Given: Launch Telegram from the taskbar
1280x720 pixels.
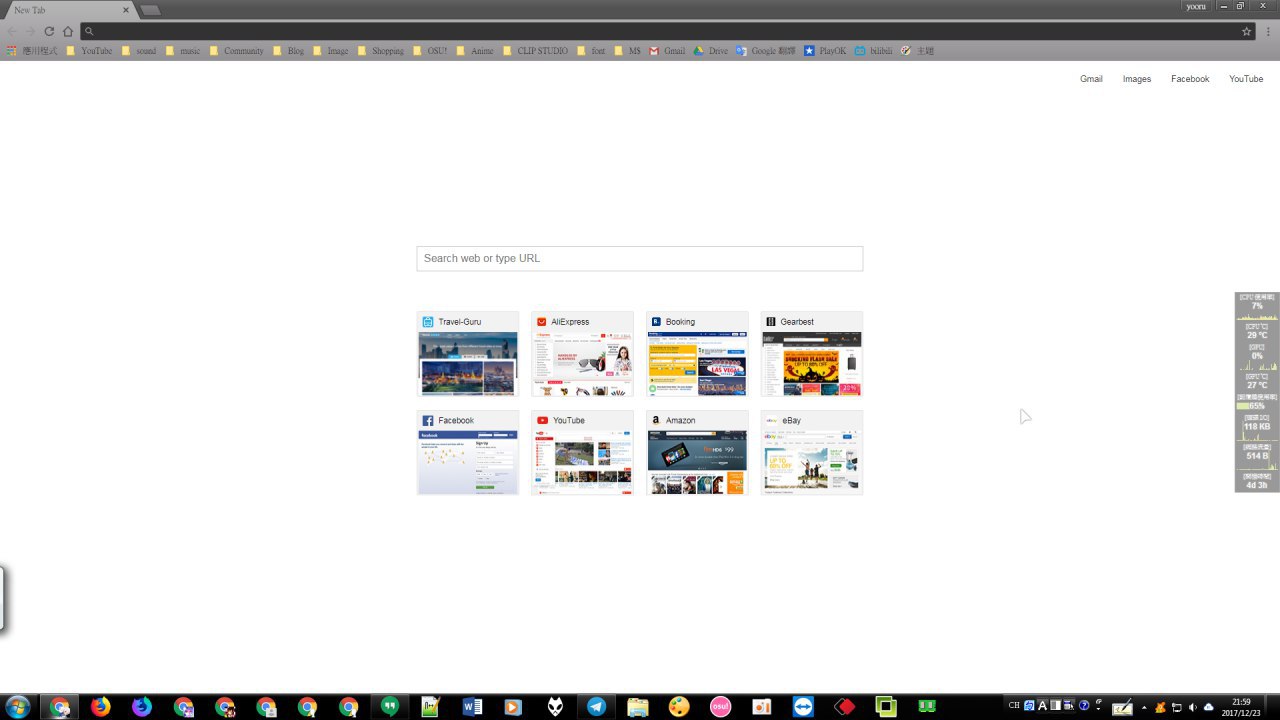Looking at the screenshot, I should (x=596, y=707).
